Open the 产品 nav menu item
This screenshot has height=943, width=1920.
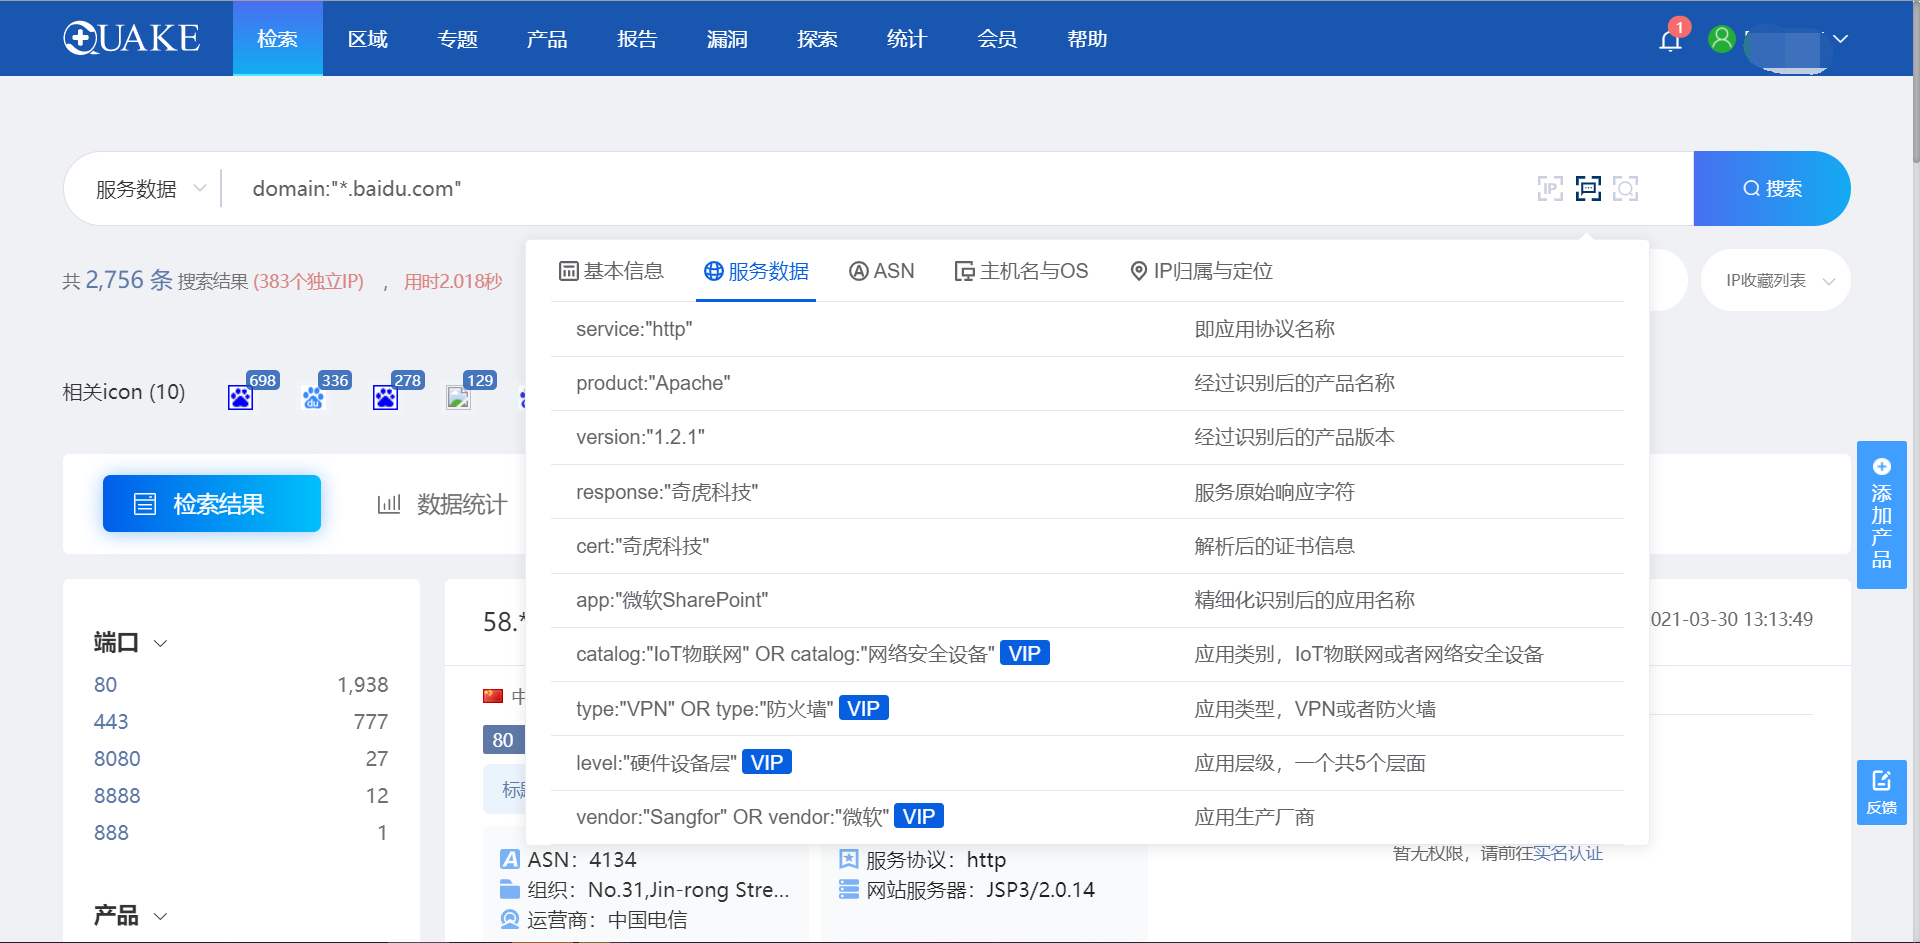pyautogui.click(x=547, y=38)
